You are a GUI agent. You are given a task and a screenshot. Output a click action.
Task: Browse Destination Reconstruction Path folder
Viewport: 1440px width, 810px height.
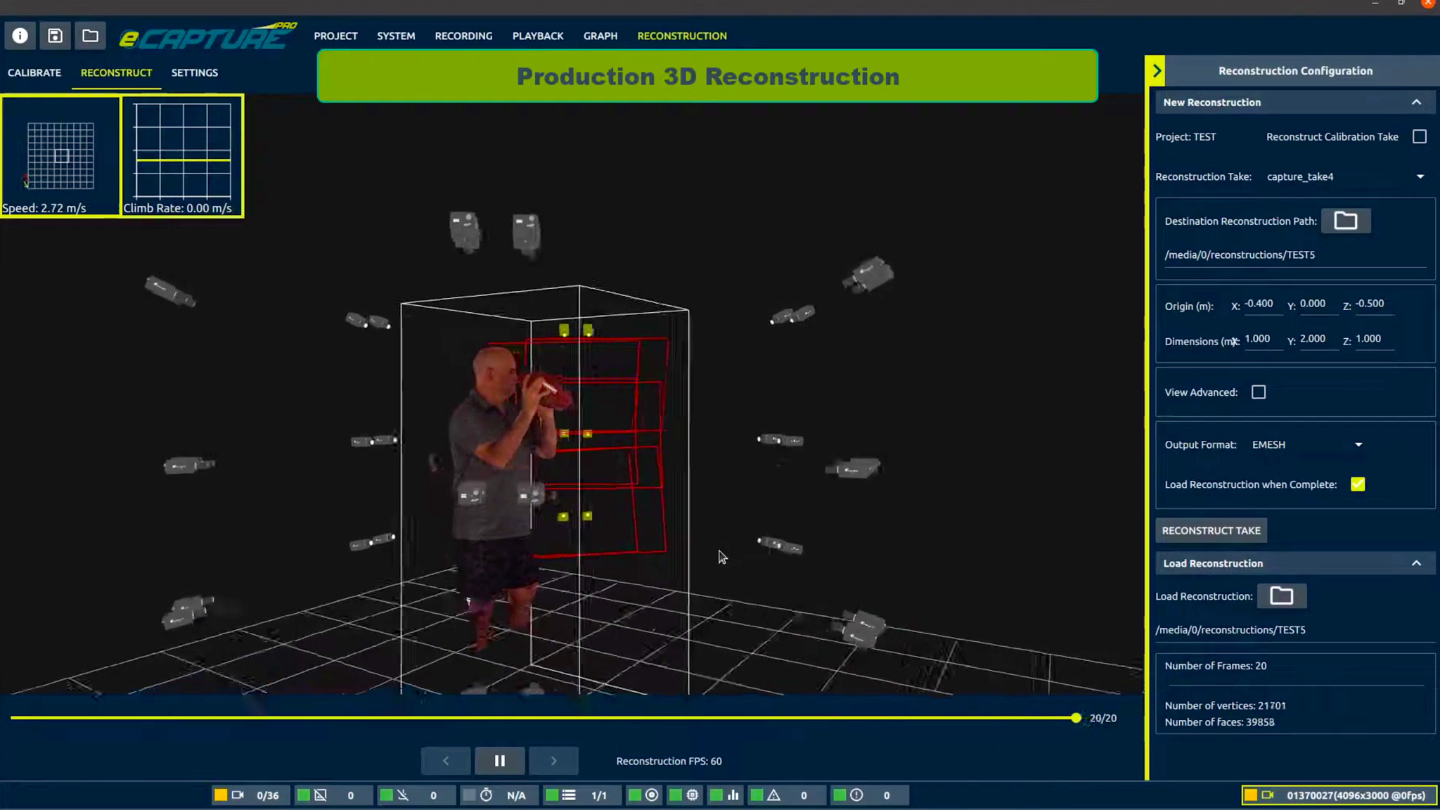(1345, 221)
